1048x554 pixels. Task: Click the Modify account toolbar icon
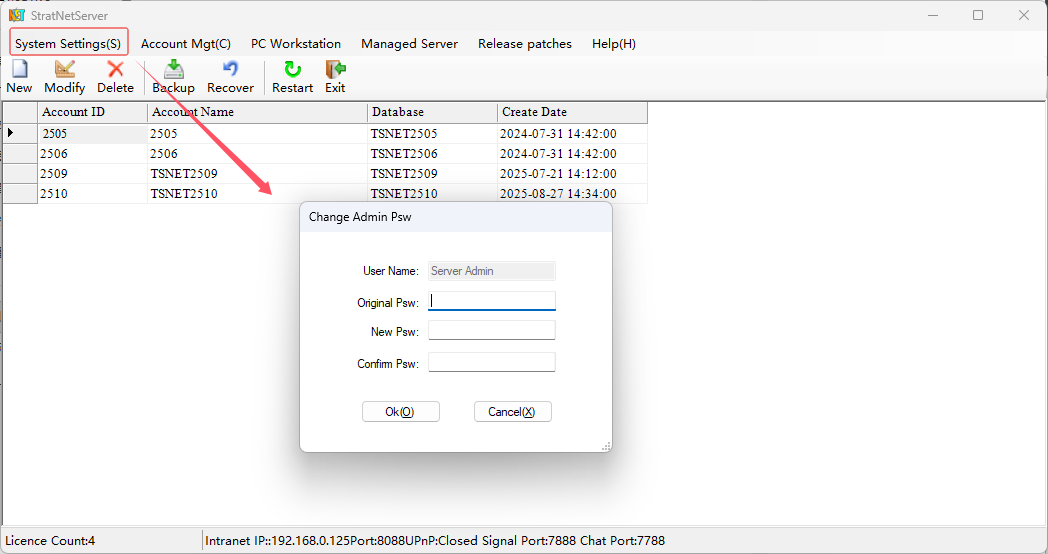(65, 69)
